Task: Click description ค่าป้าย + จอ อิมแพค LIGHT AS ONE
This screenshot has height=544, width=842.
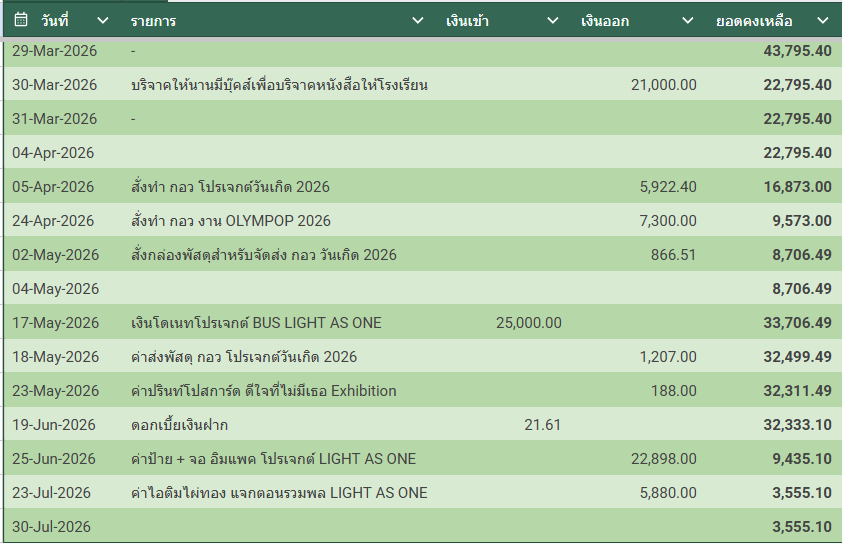Action: pyautogui.click(x=273, y=459)
